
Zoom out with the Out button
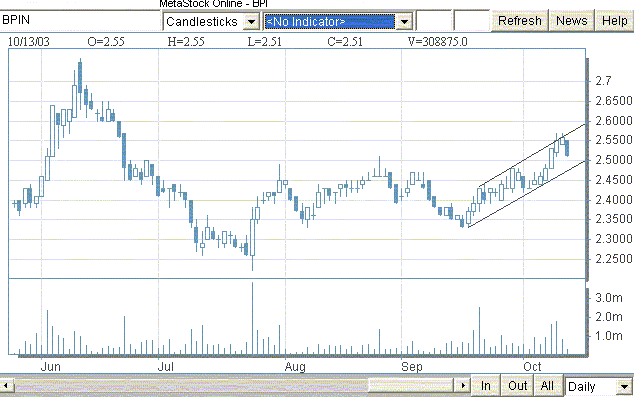pos(518,385)
